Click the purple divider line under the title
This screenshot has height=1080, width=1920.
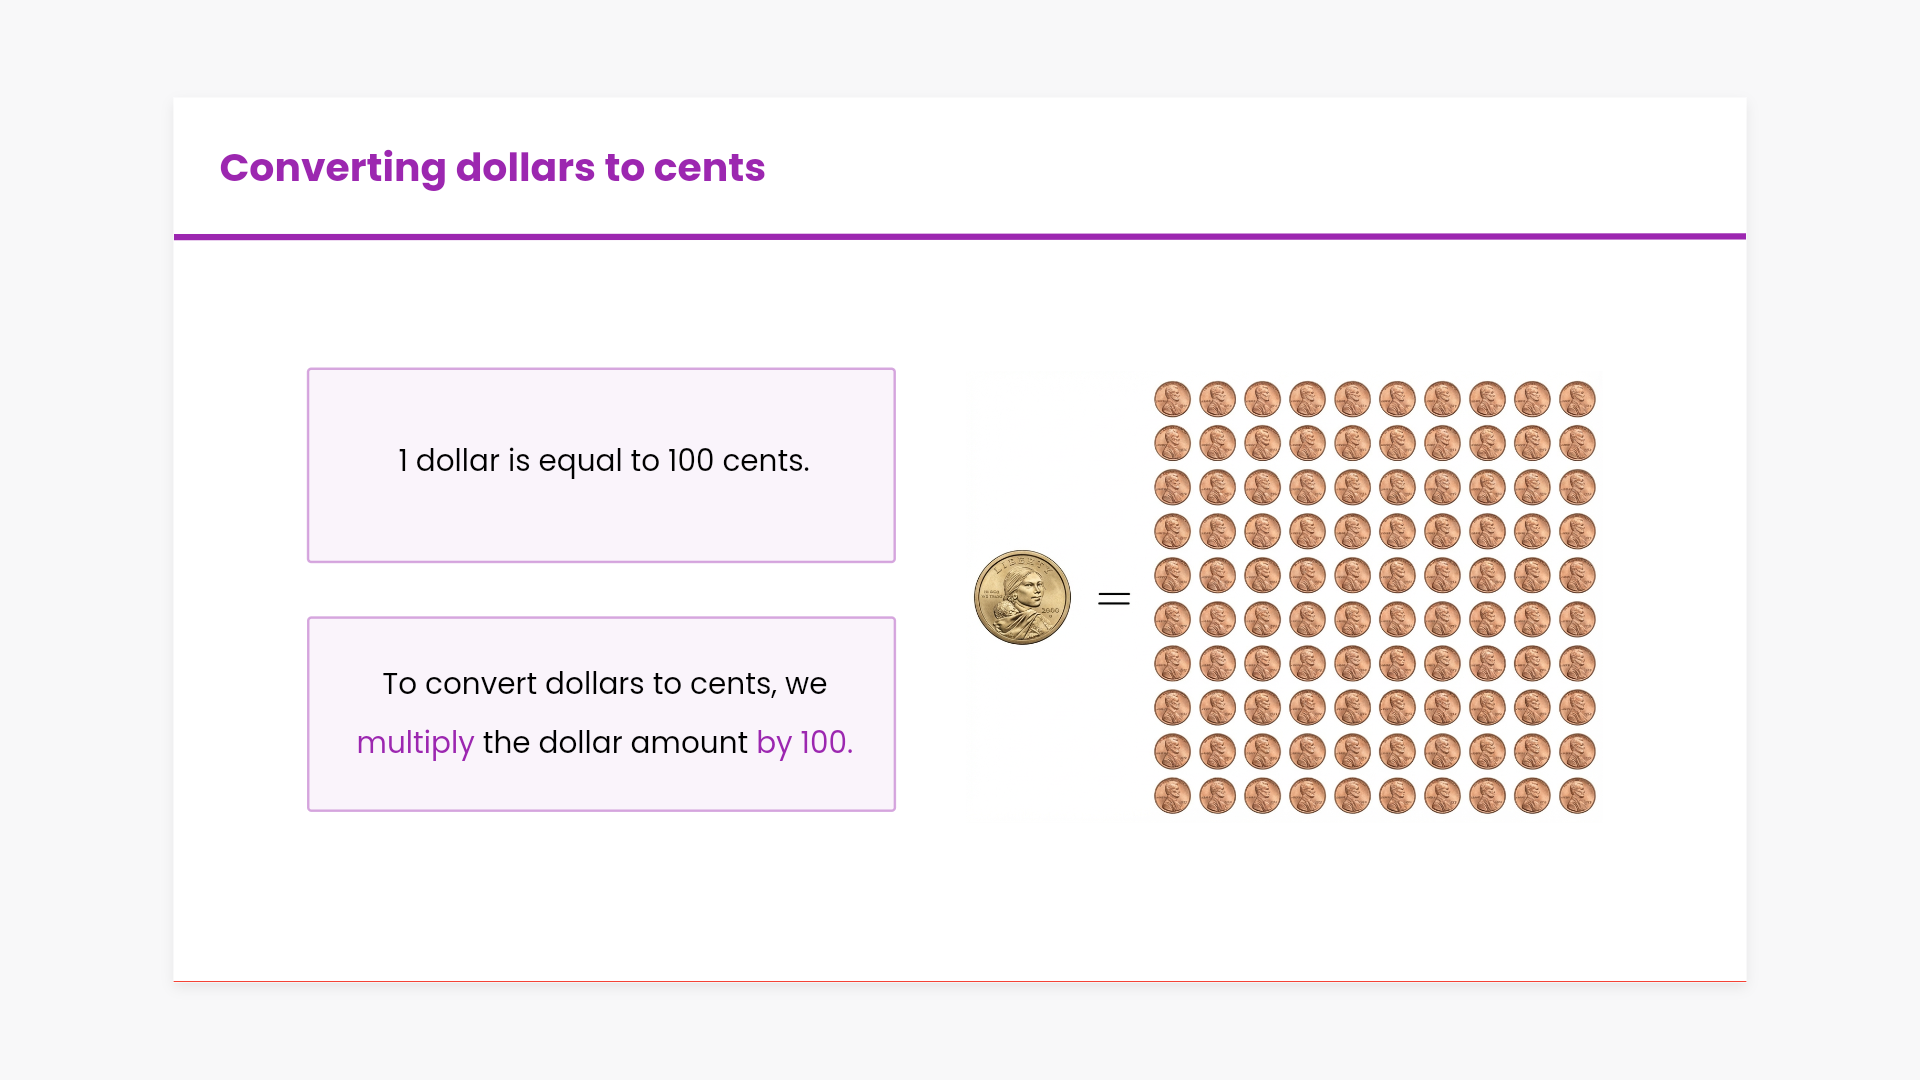click(x=960, y=237)
